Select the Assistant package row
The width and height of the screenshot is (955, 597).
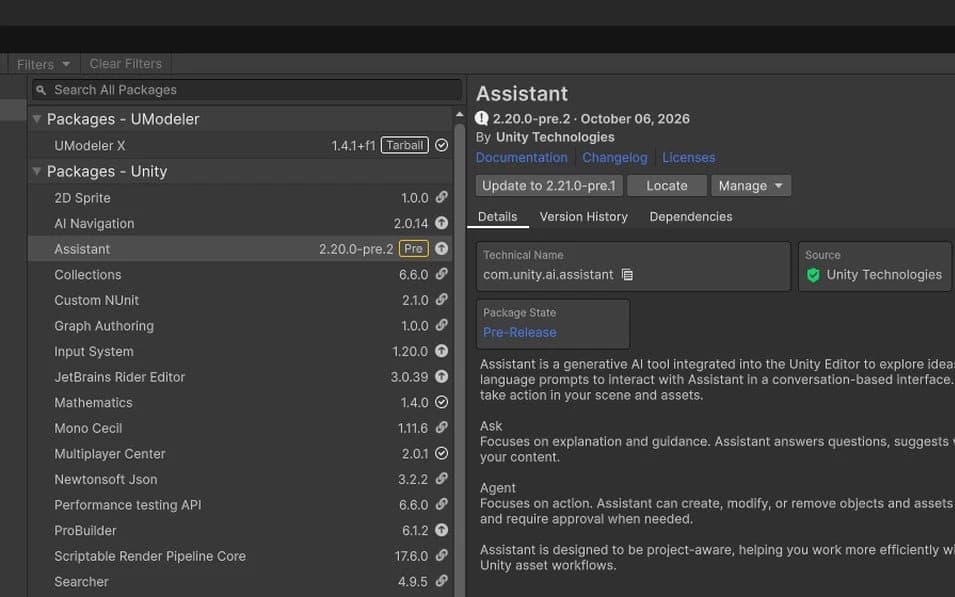coord(241,249)
